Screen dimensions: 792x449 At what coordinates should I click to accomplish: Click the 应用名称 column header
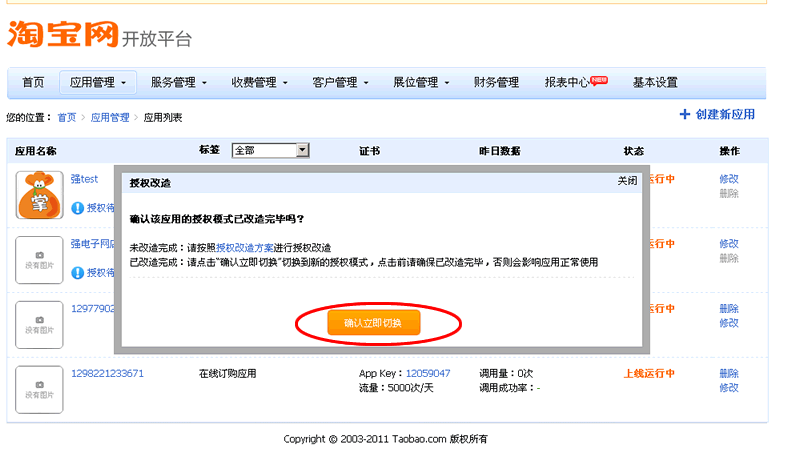click(x=35, y=151)
